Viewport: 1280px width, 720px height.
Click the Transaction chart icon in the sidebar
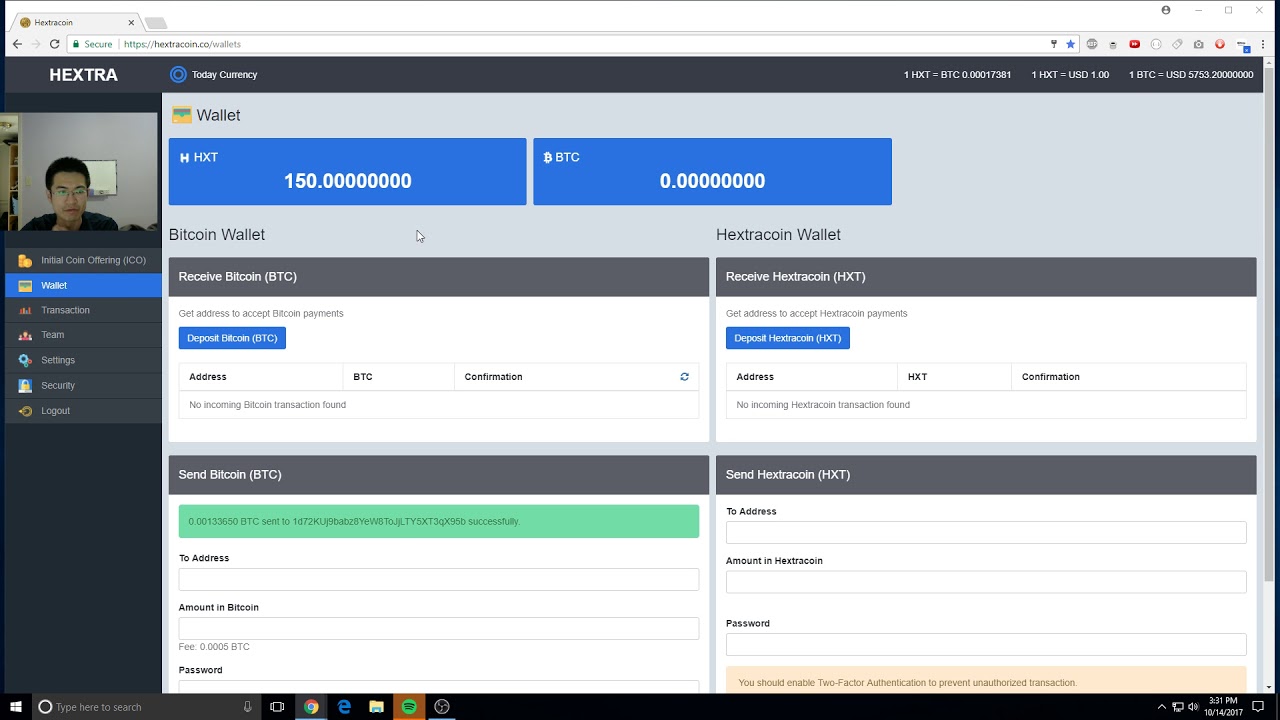tap(25, 310)
